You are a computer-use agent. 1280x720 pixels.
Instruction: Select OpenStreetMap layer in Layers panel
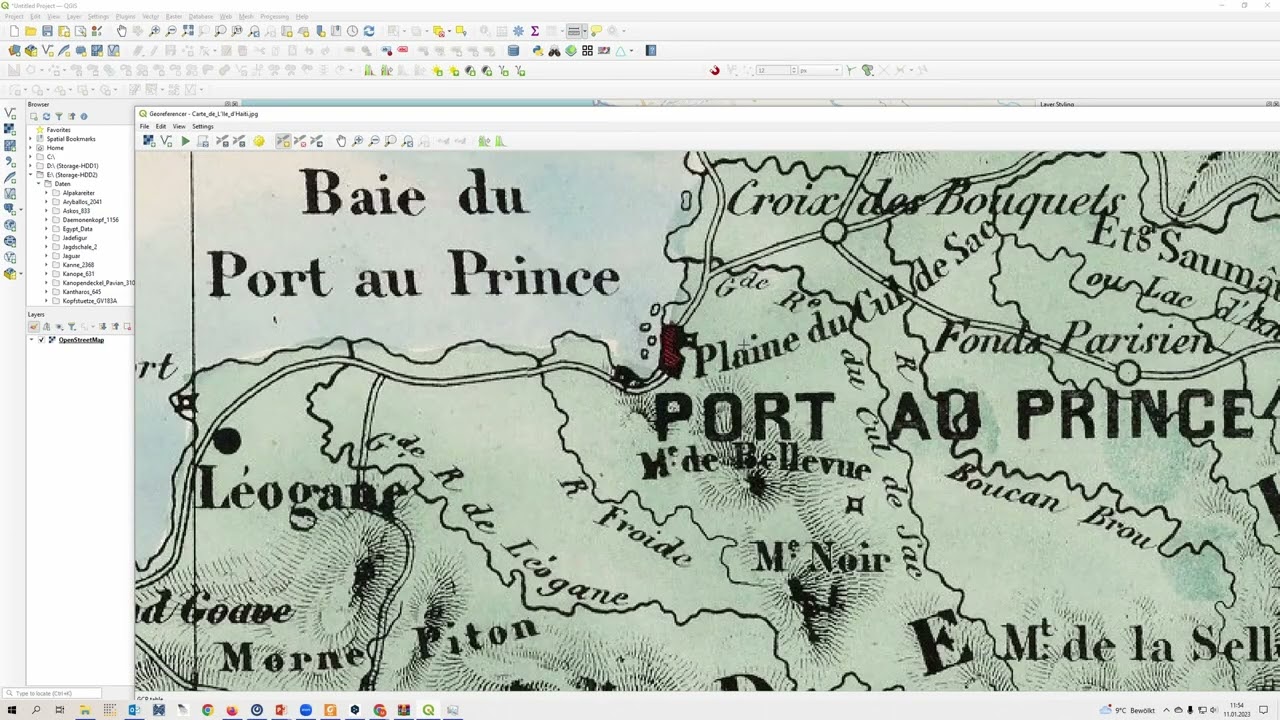pyautogui.click(x=81, y=340)
